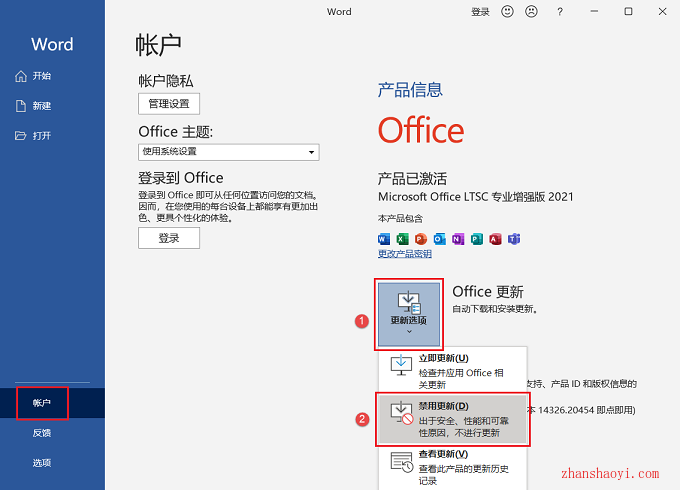680x490 pixels.
Task: Click the frowning face feedback icon
Action: 531,11
